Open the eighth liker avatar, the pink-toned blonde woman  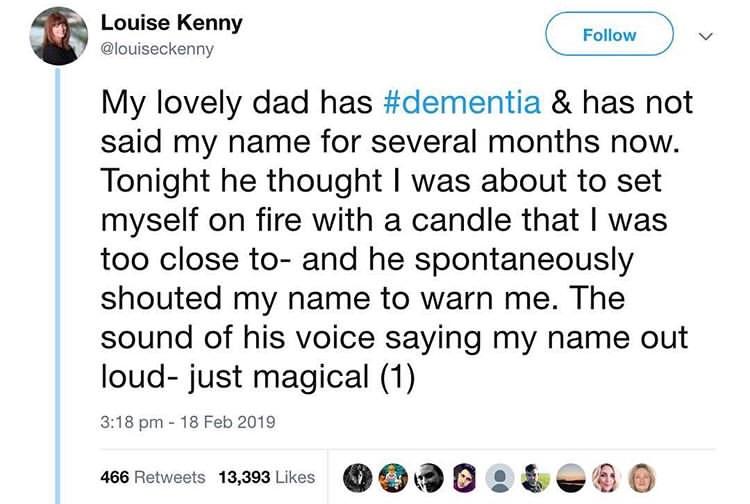[605, 477]
